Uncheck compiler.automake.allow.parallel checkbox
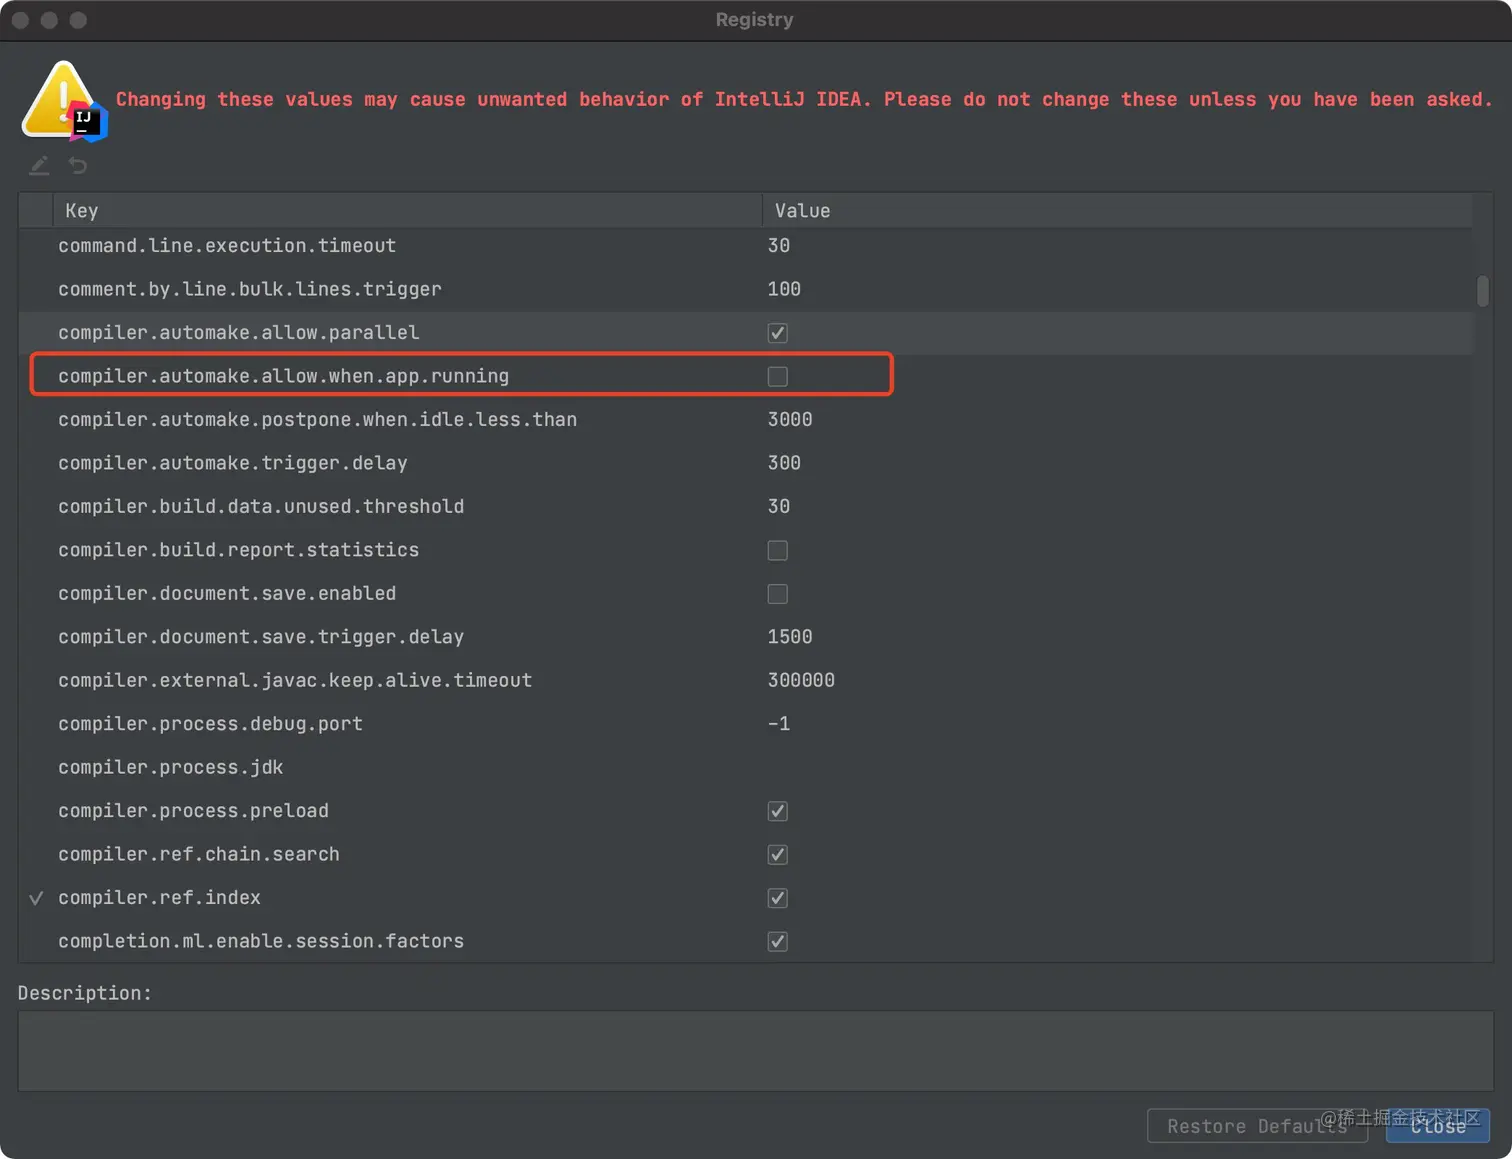The image size is (1512, 1159). [777, 333]
